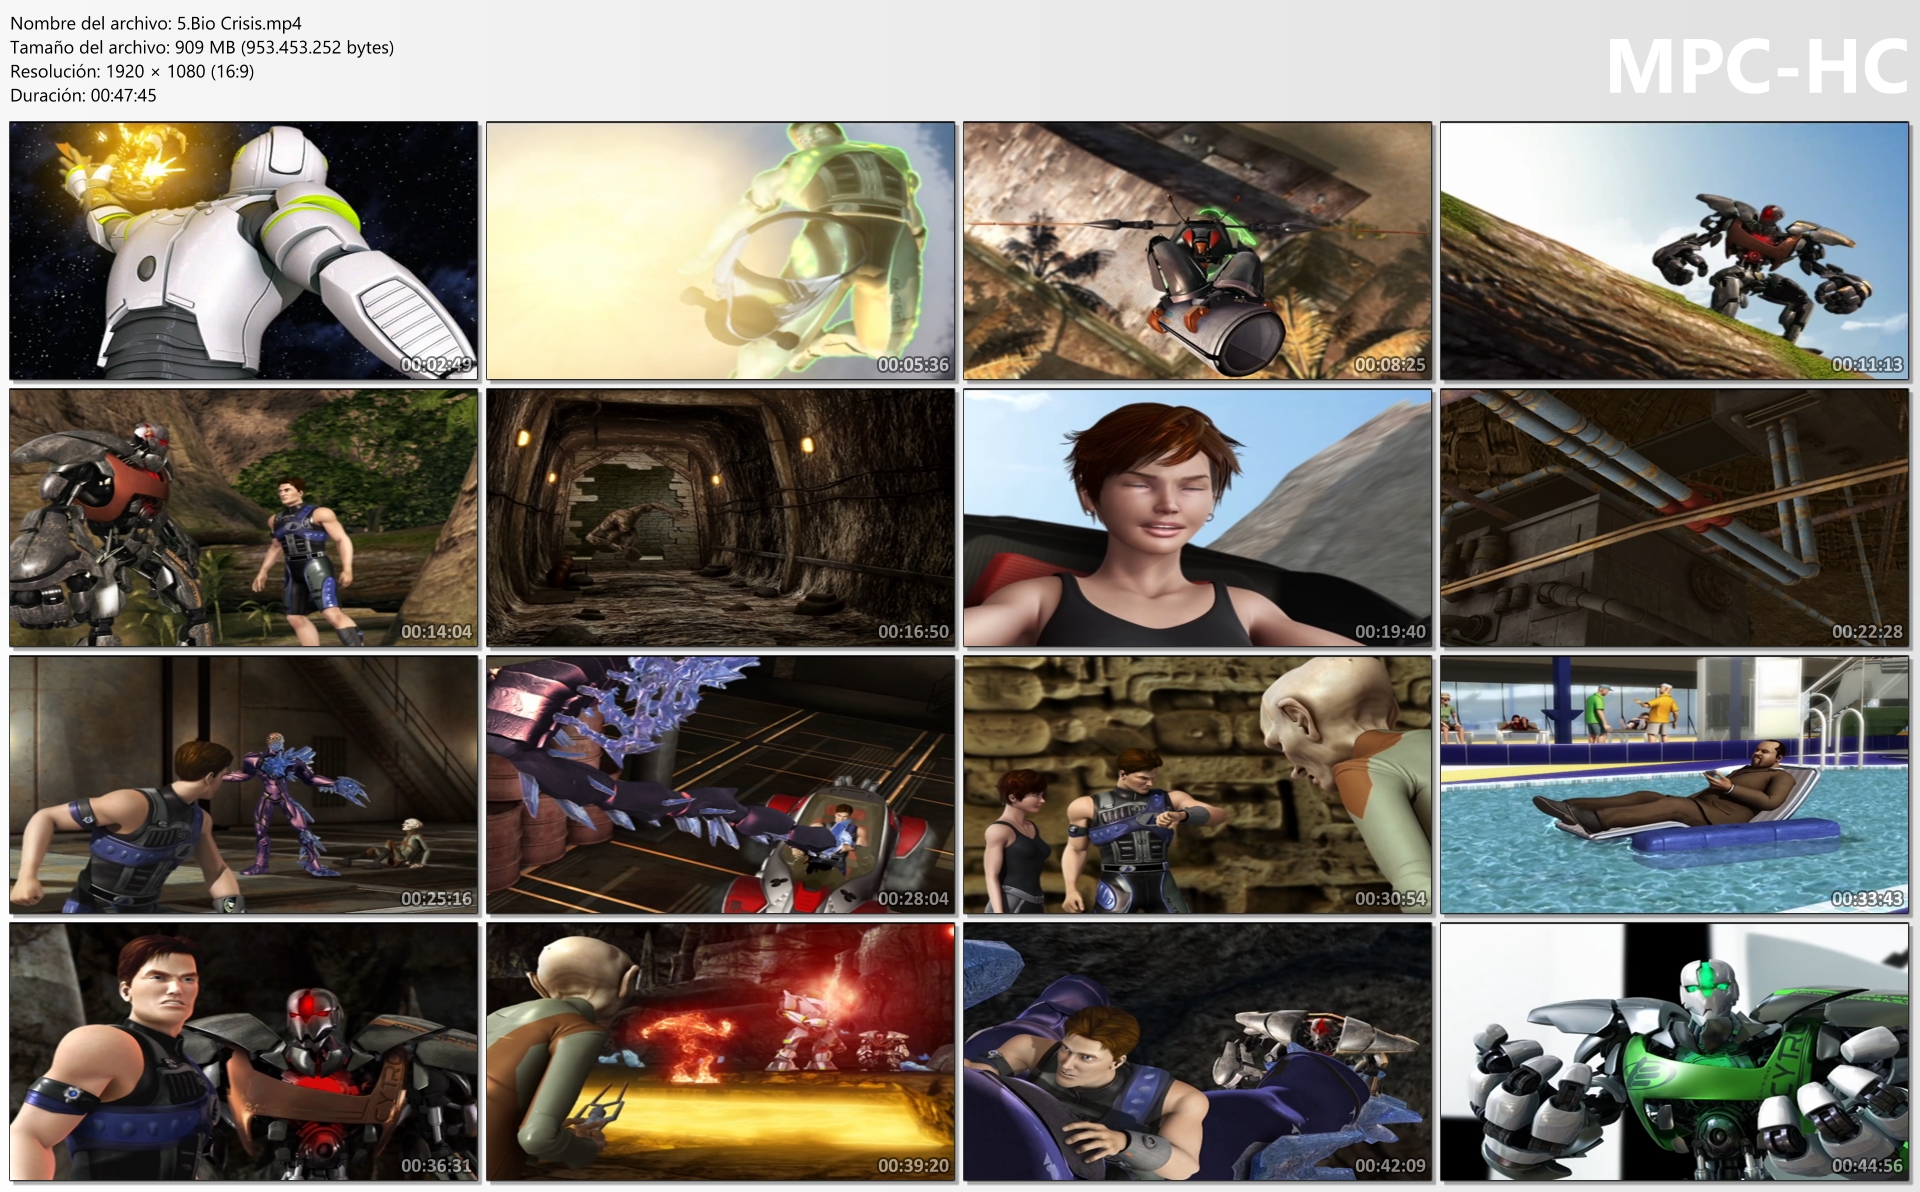Open the zipline robot frame at 00:08:25
The height and width of the screenshot is (1192, 1920).
(1197, 250)
